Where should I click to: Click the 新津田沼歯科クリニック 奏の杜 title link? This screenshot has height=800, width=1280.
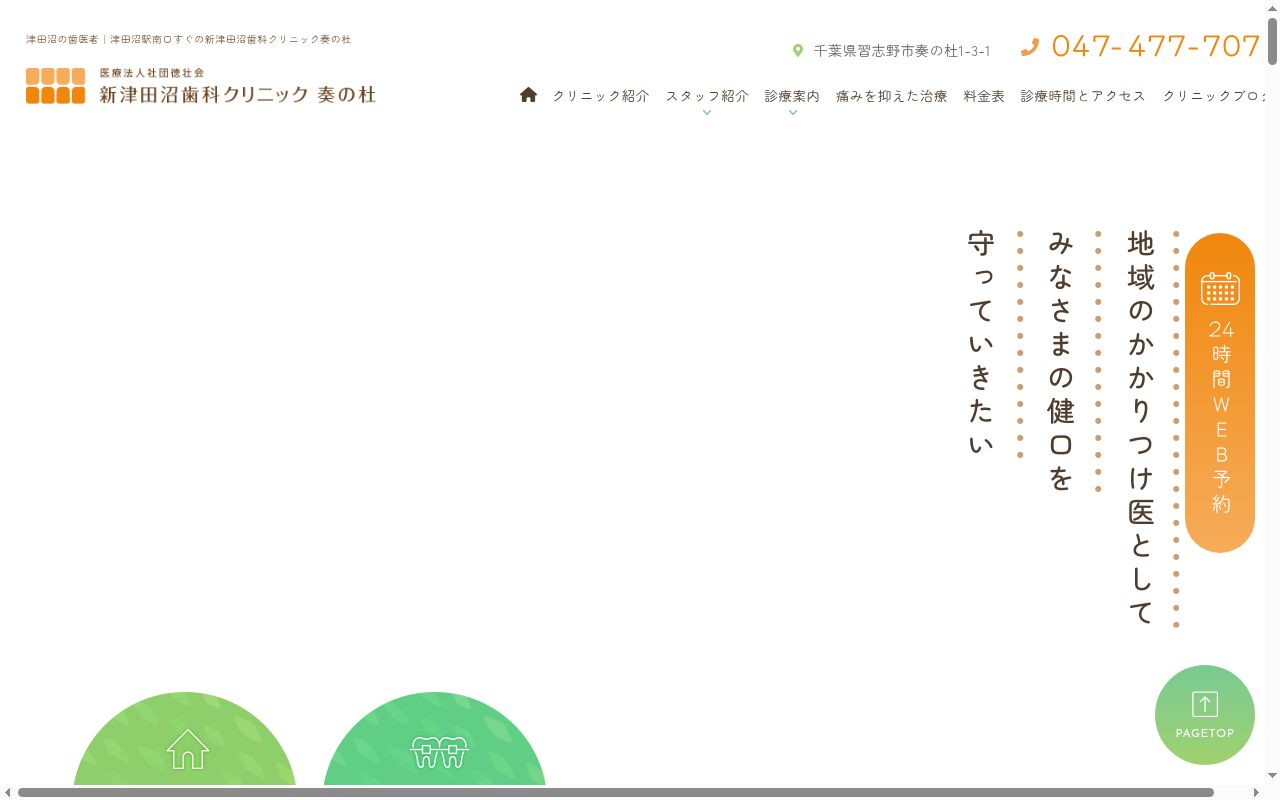tap(237, 95)
